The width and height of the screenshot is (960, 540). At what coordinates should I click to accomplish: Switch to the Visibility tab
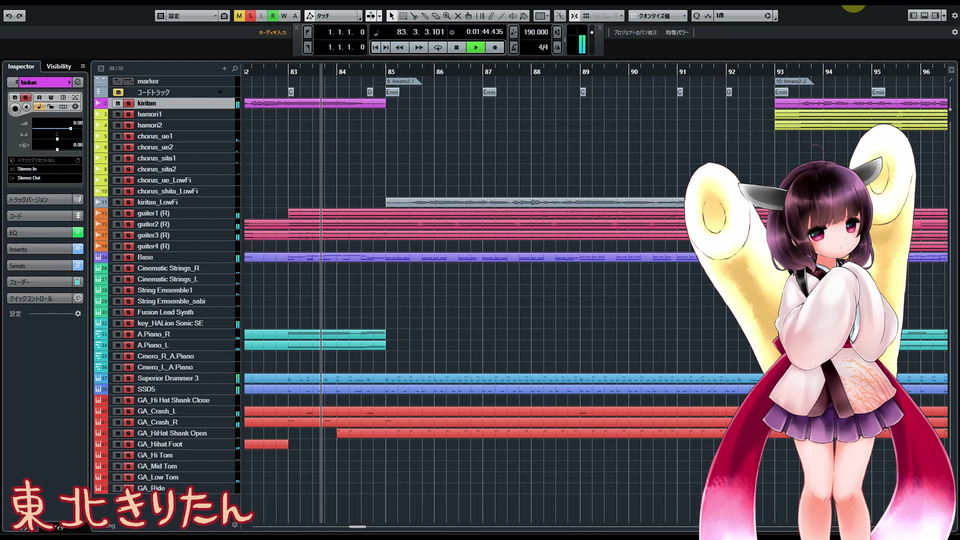pyautogui.click(x=59, y=66)
